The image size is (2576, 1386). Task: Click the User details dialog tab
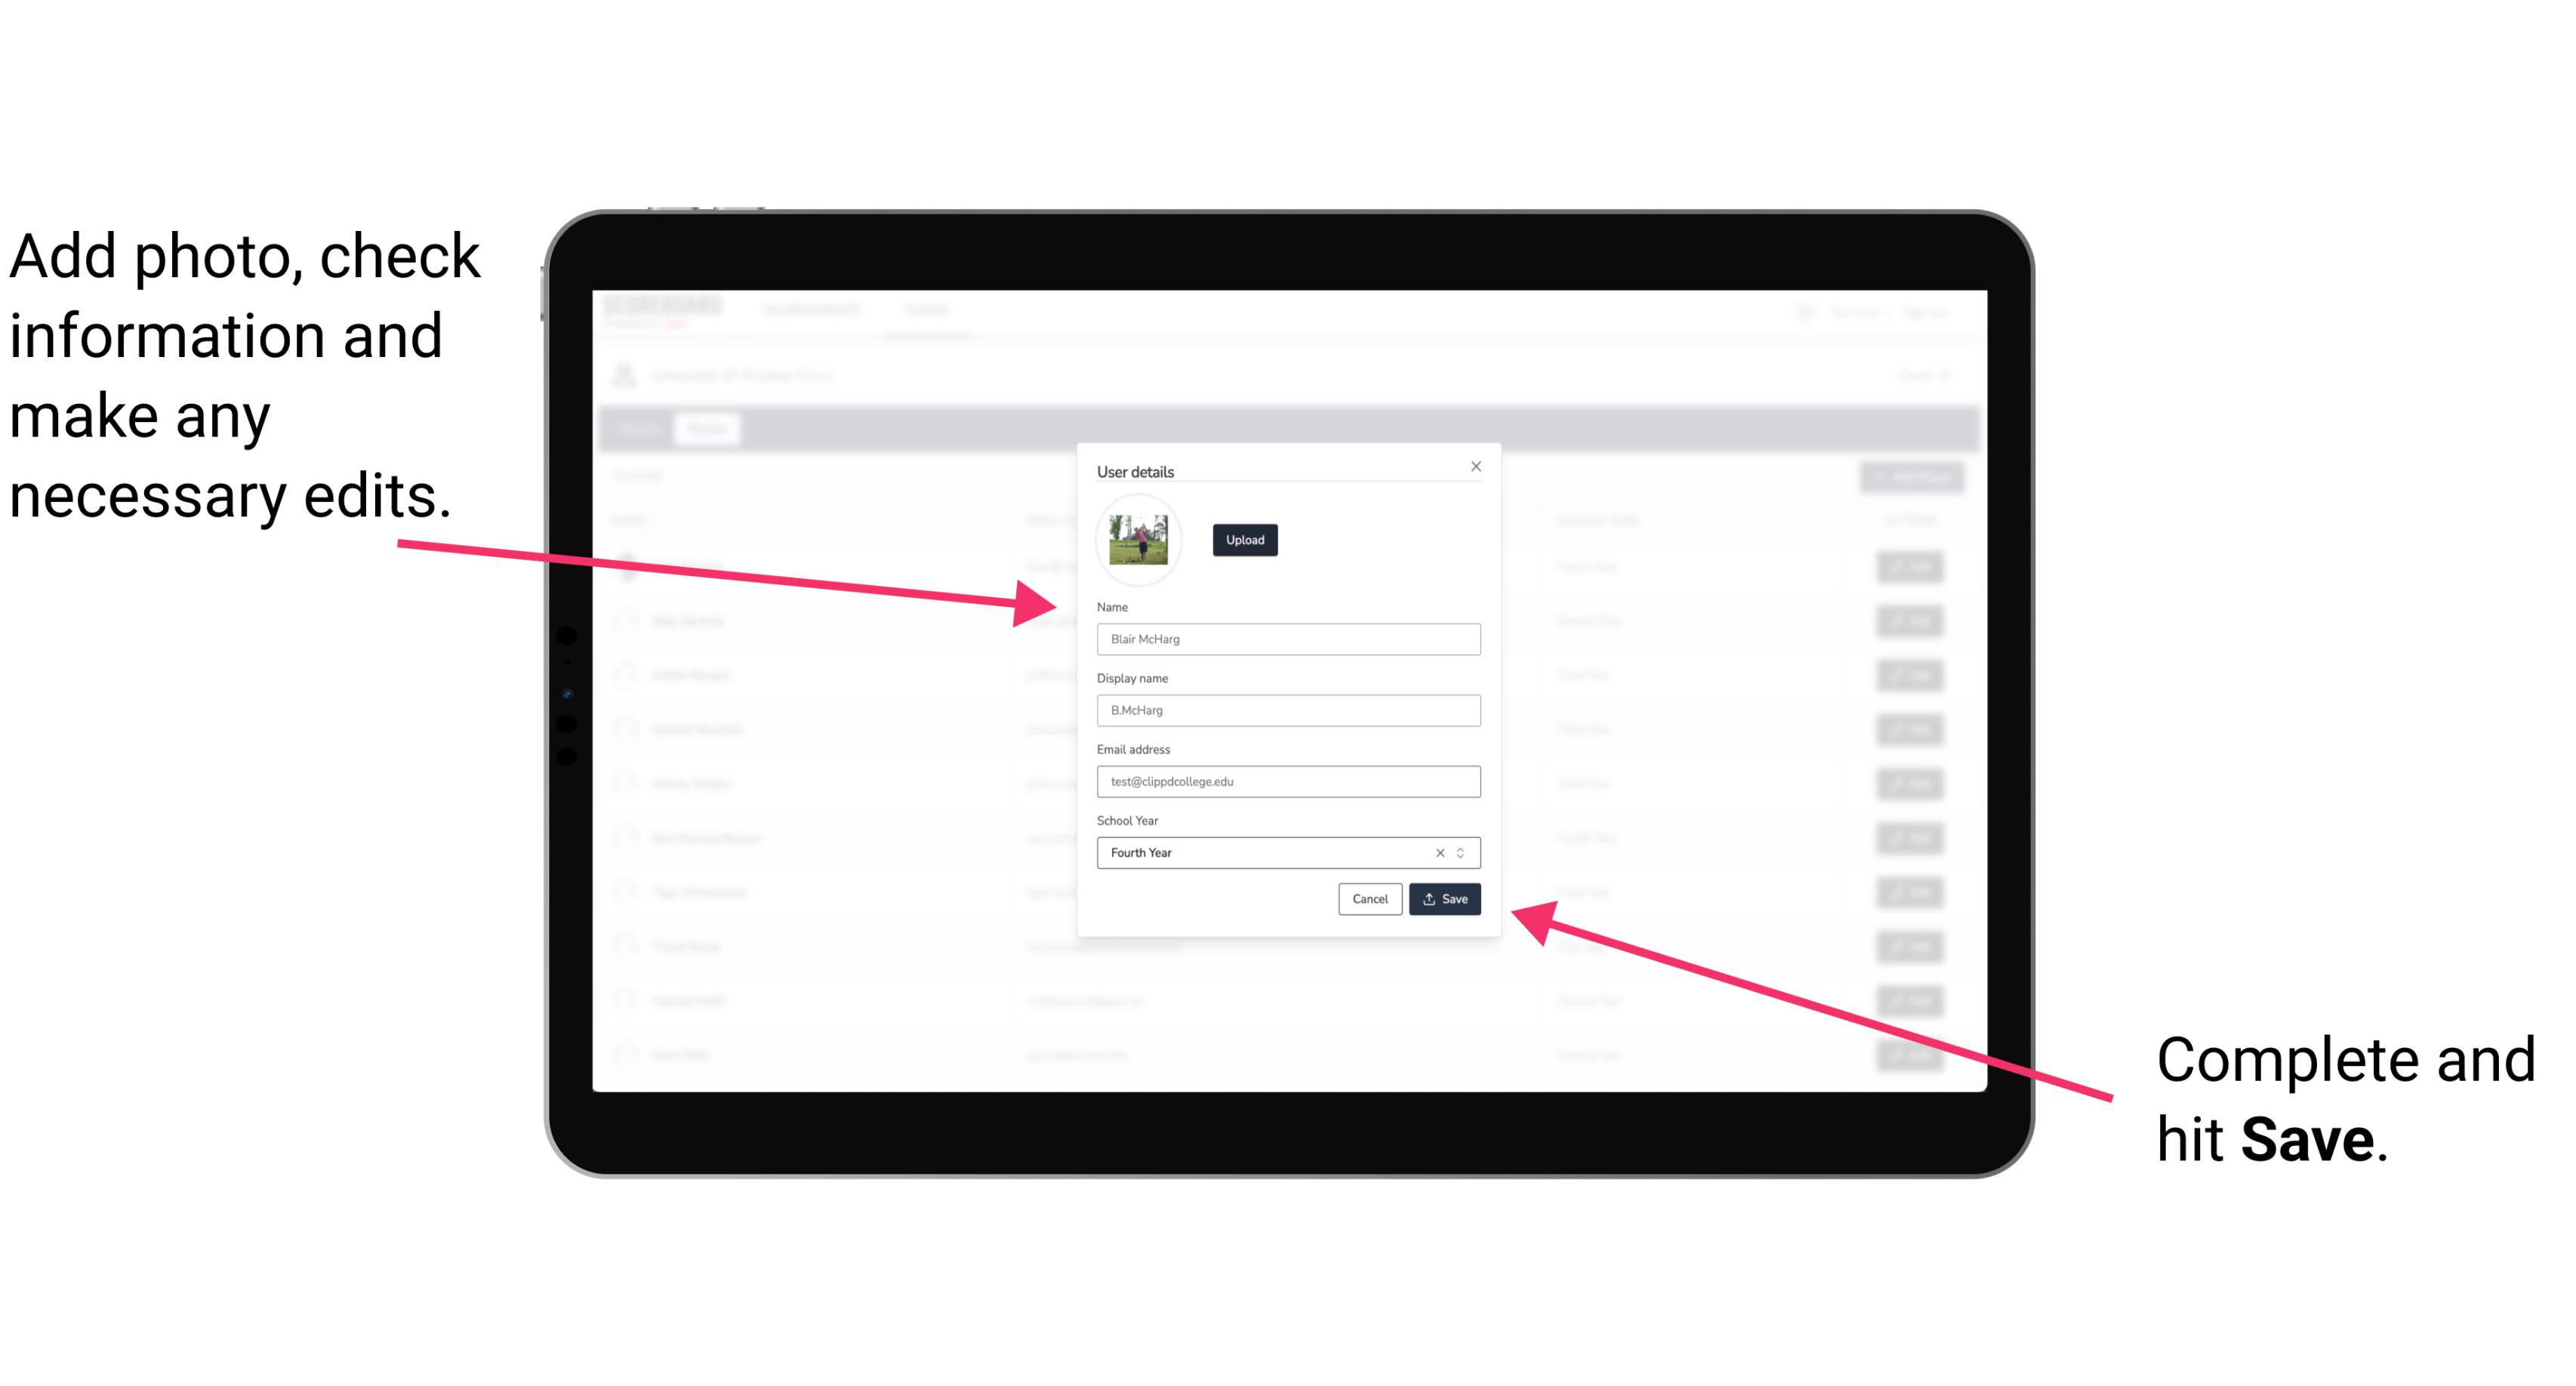1135,471
